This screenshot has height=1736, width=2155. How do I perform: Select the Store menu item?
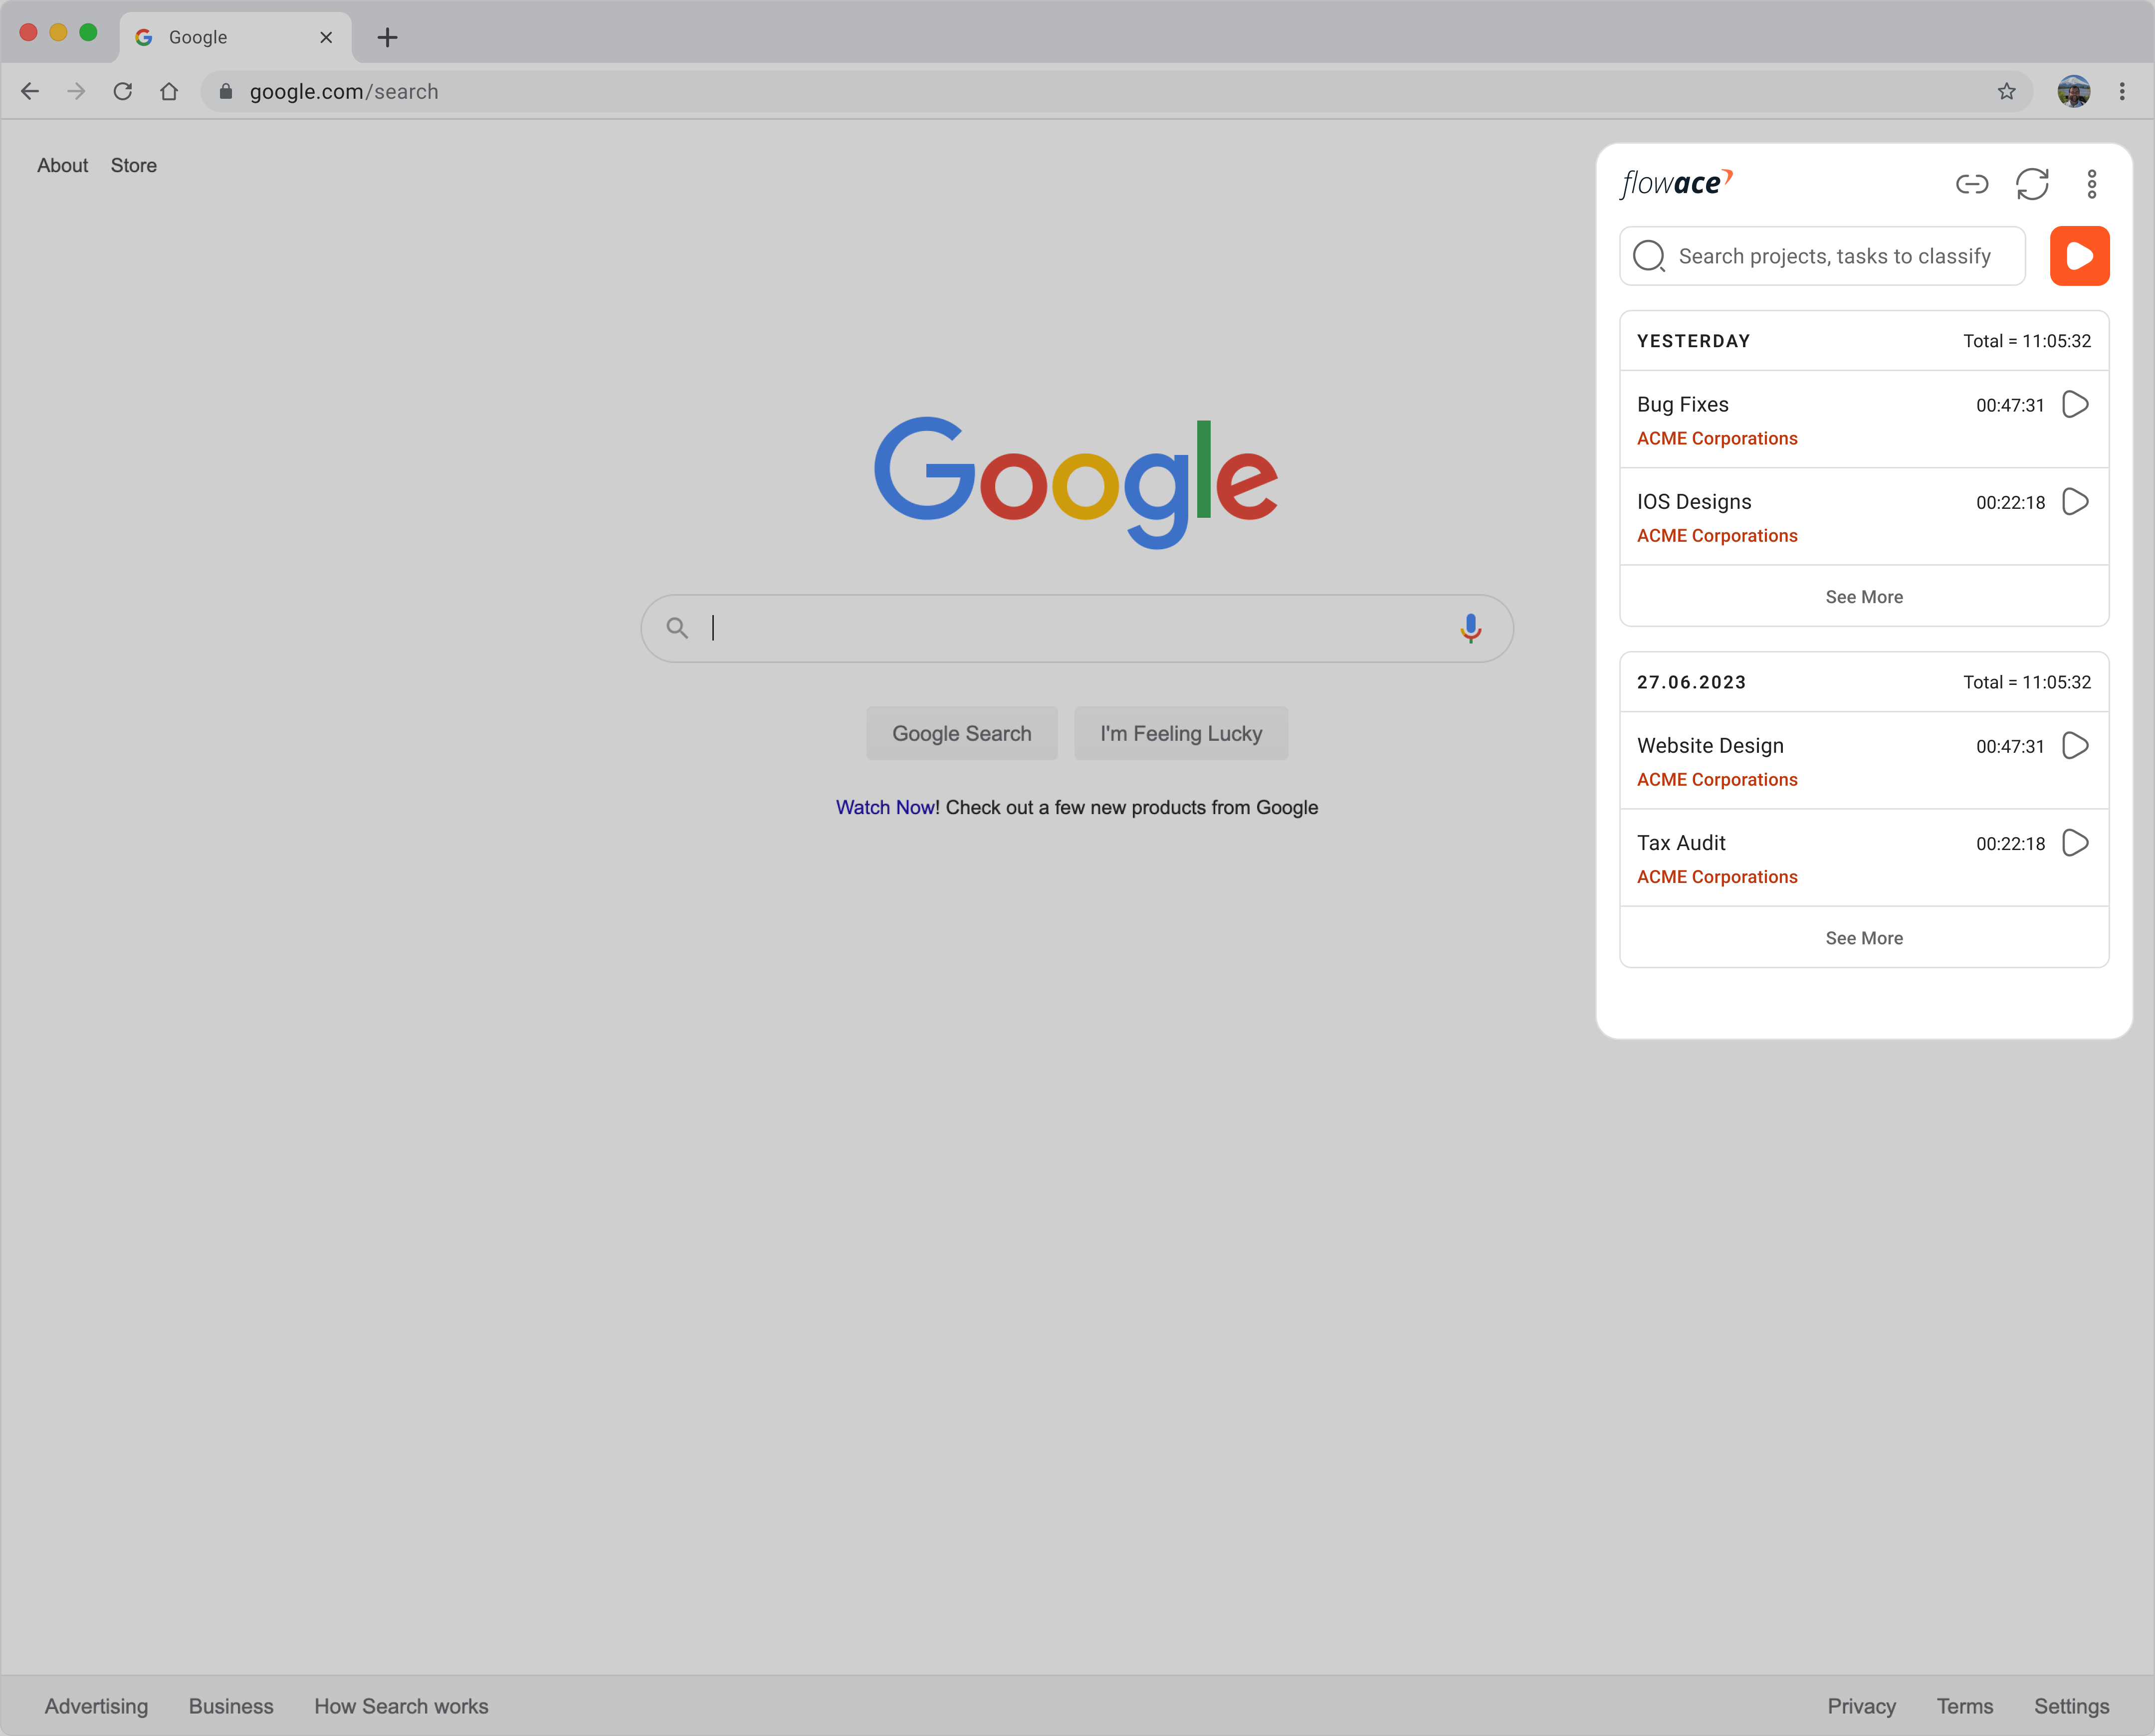pos(135,165)
